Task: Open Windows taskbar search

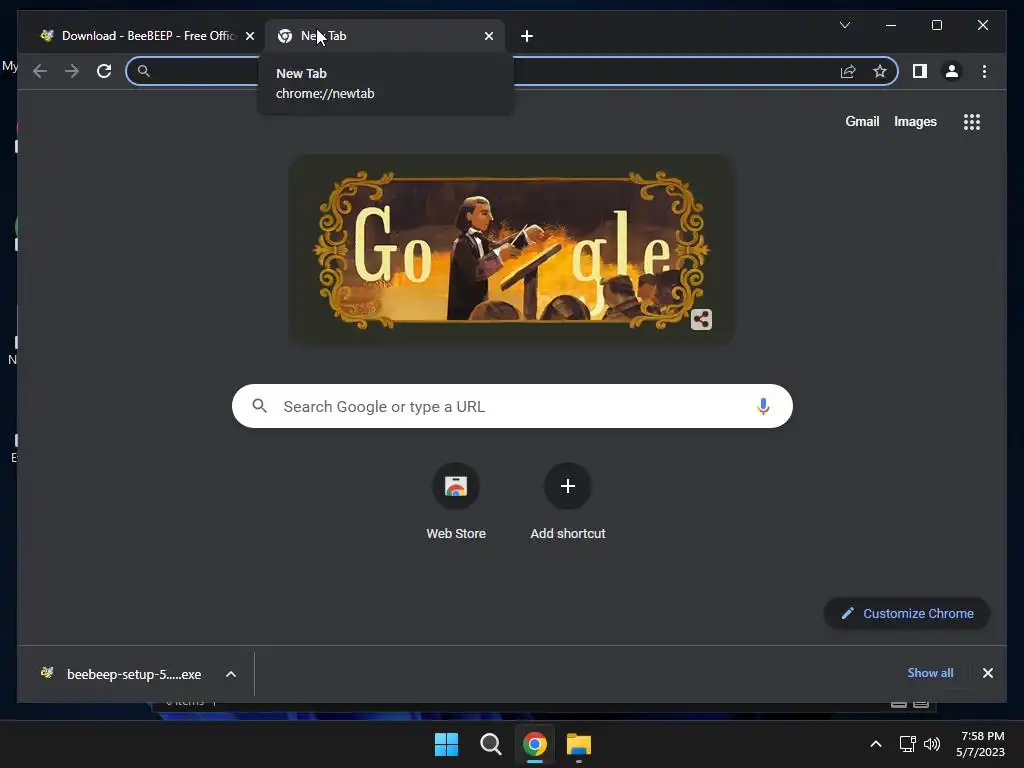Action: 490,744
